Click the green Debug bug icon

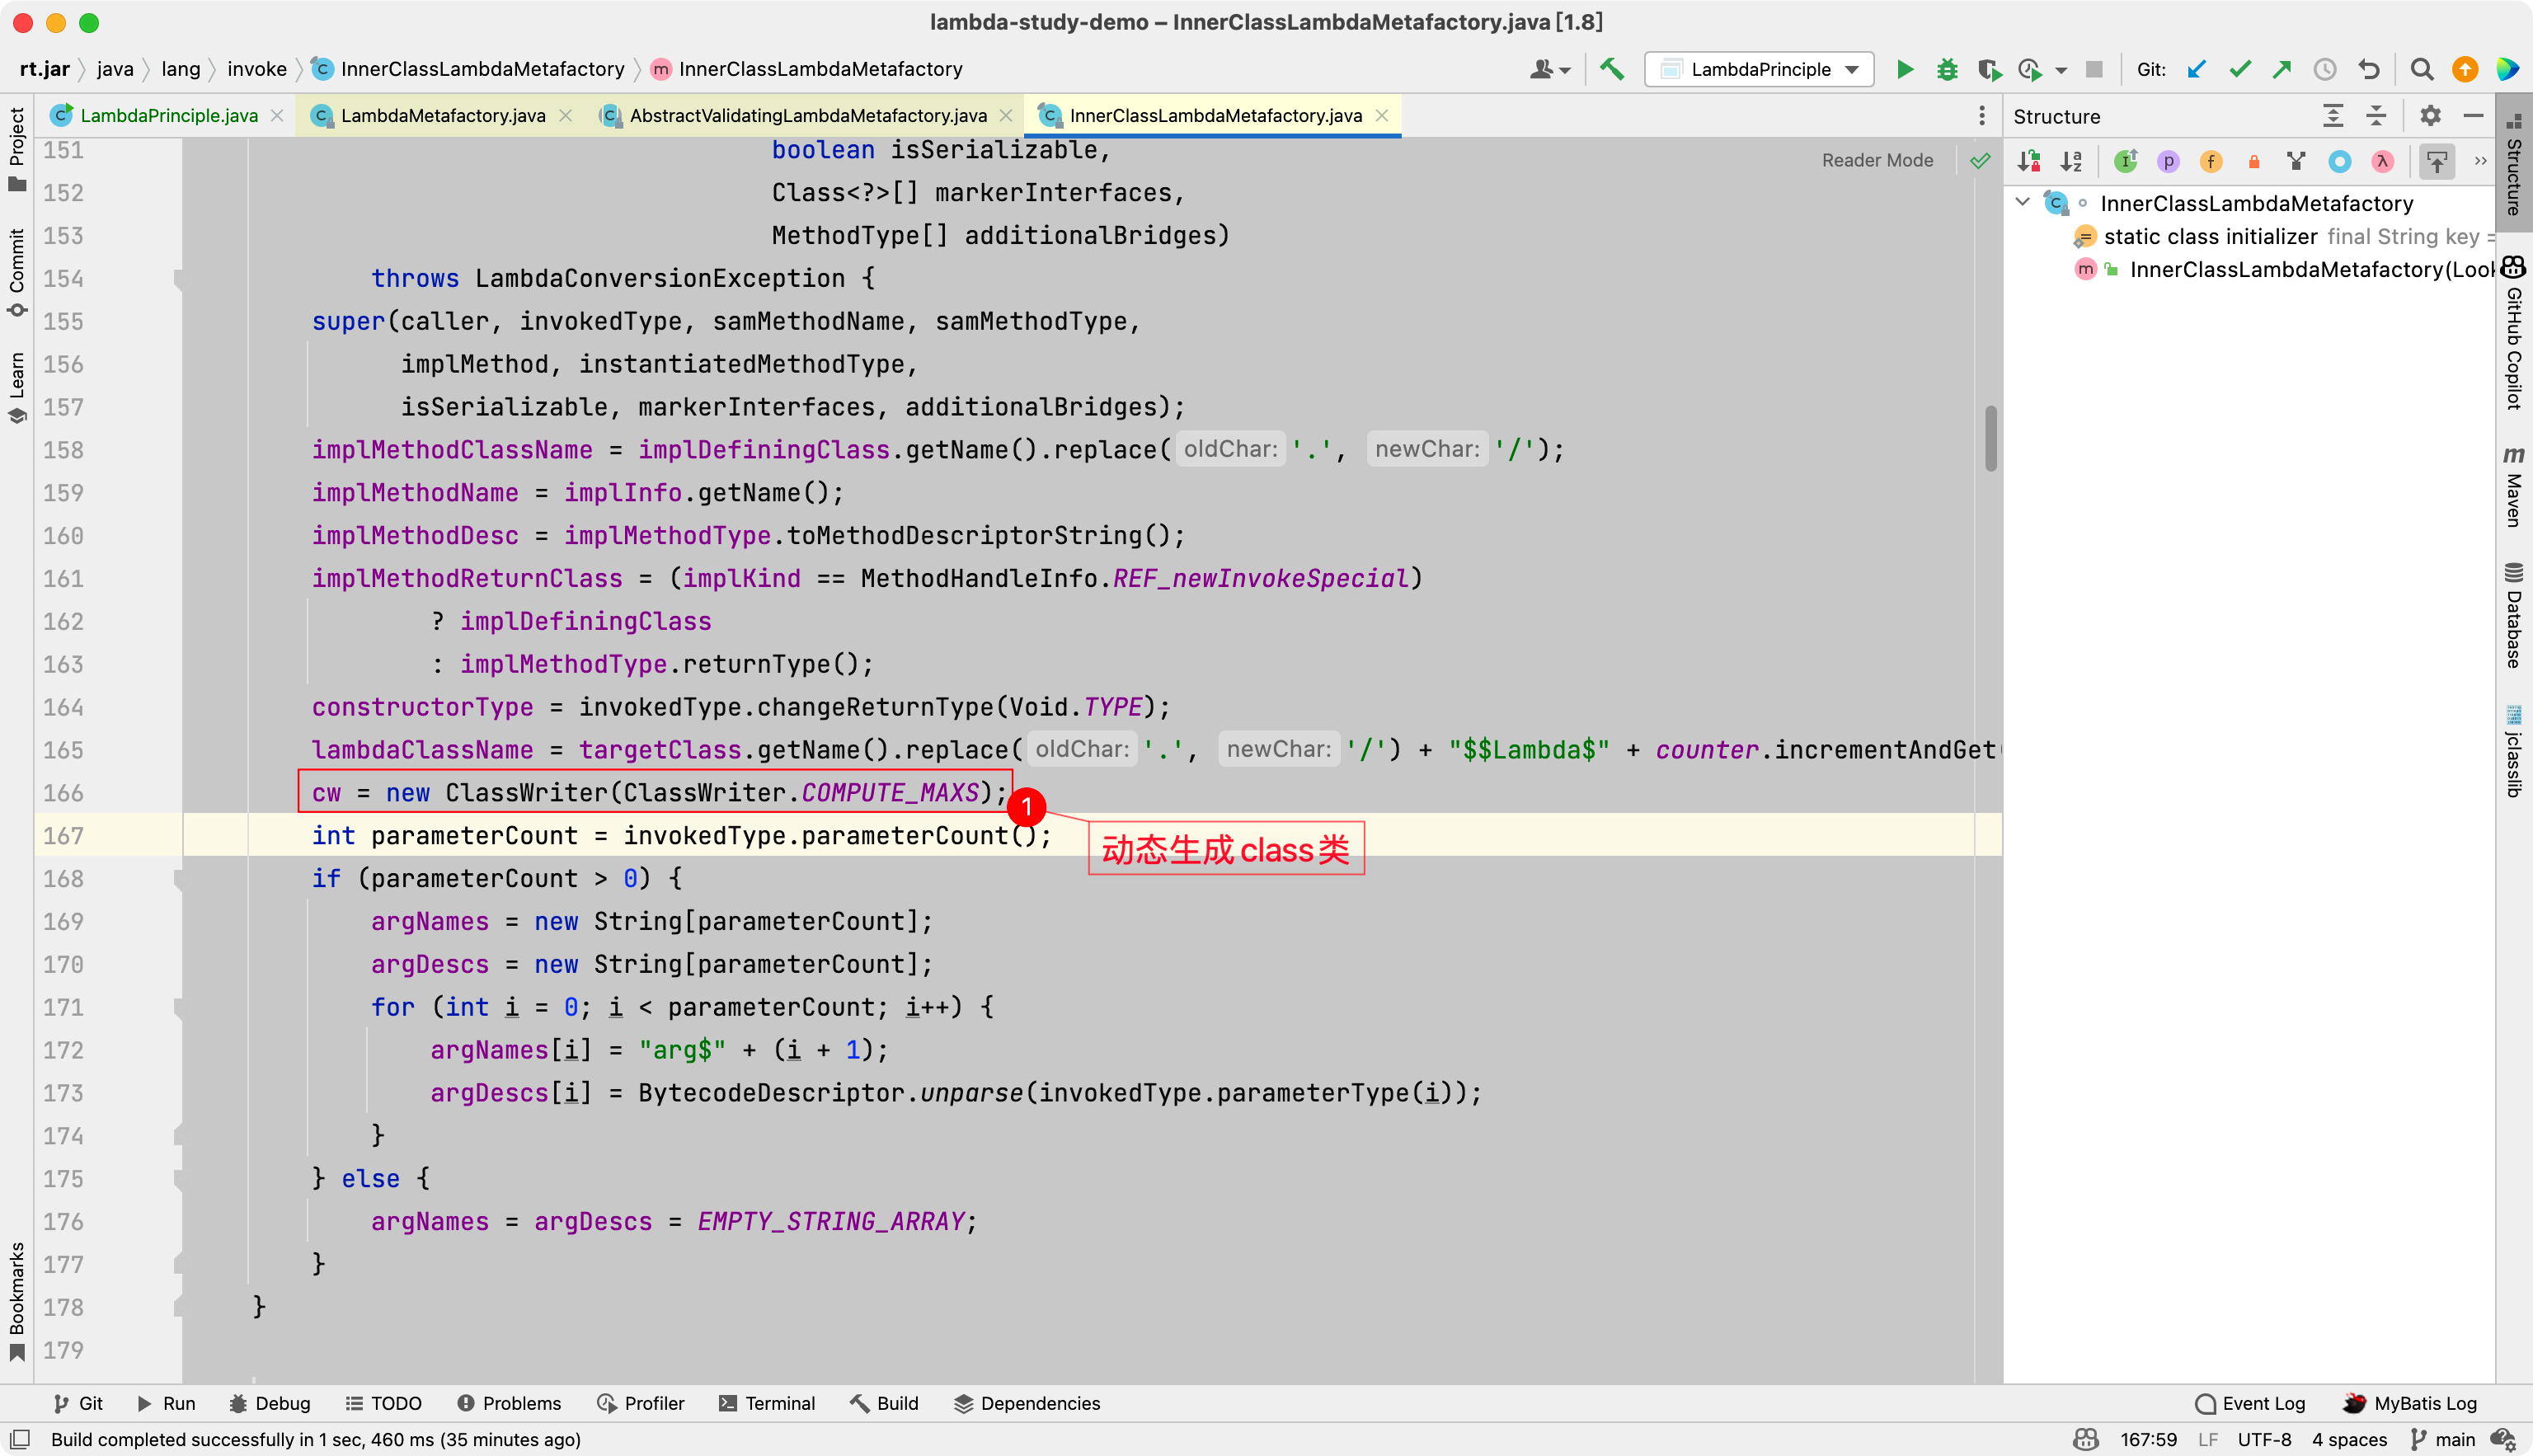1947,69
